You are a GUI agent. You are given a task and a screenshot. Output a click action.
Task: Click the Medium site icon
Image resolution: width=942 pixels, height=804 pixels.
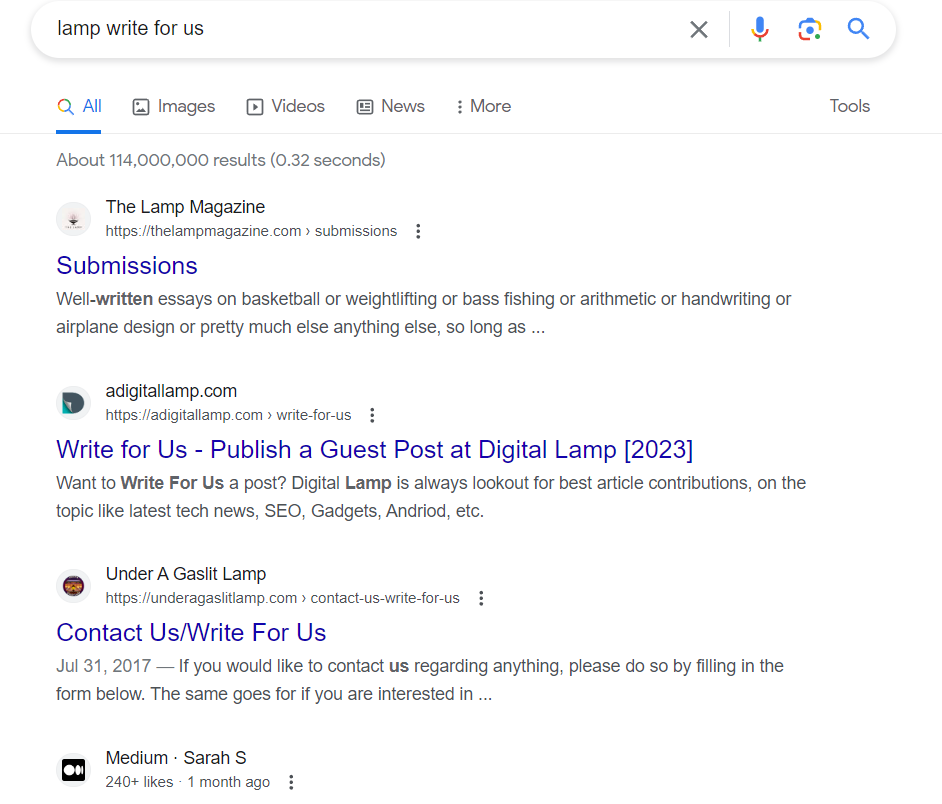(x=73, y=770)
